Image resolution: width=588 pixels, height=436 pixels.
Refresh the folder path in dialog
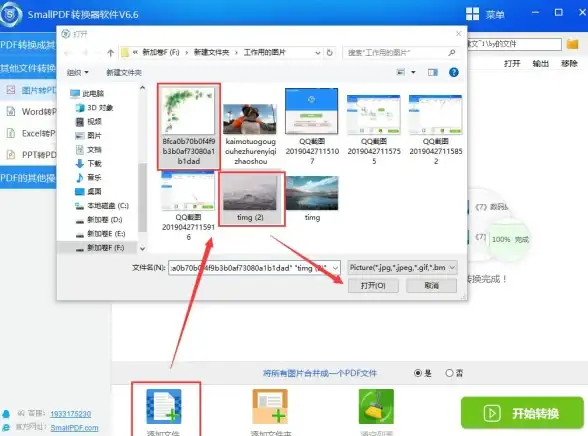[330, 53]
